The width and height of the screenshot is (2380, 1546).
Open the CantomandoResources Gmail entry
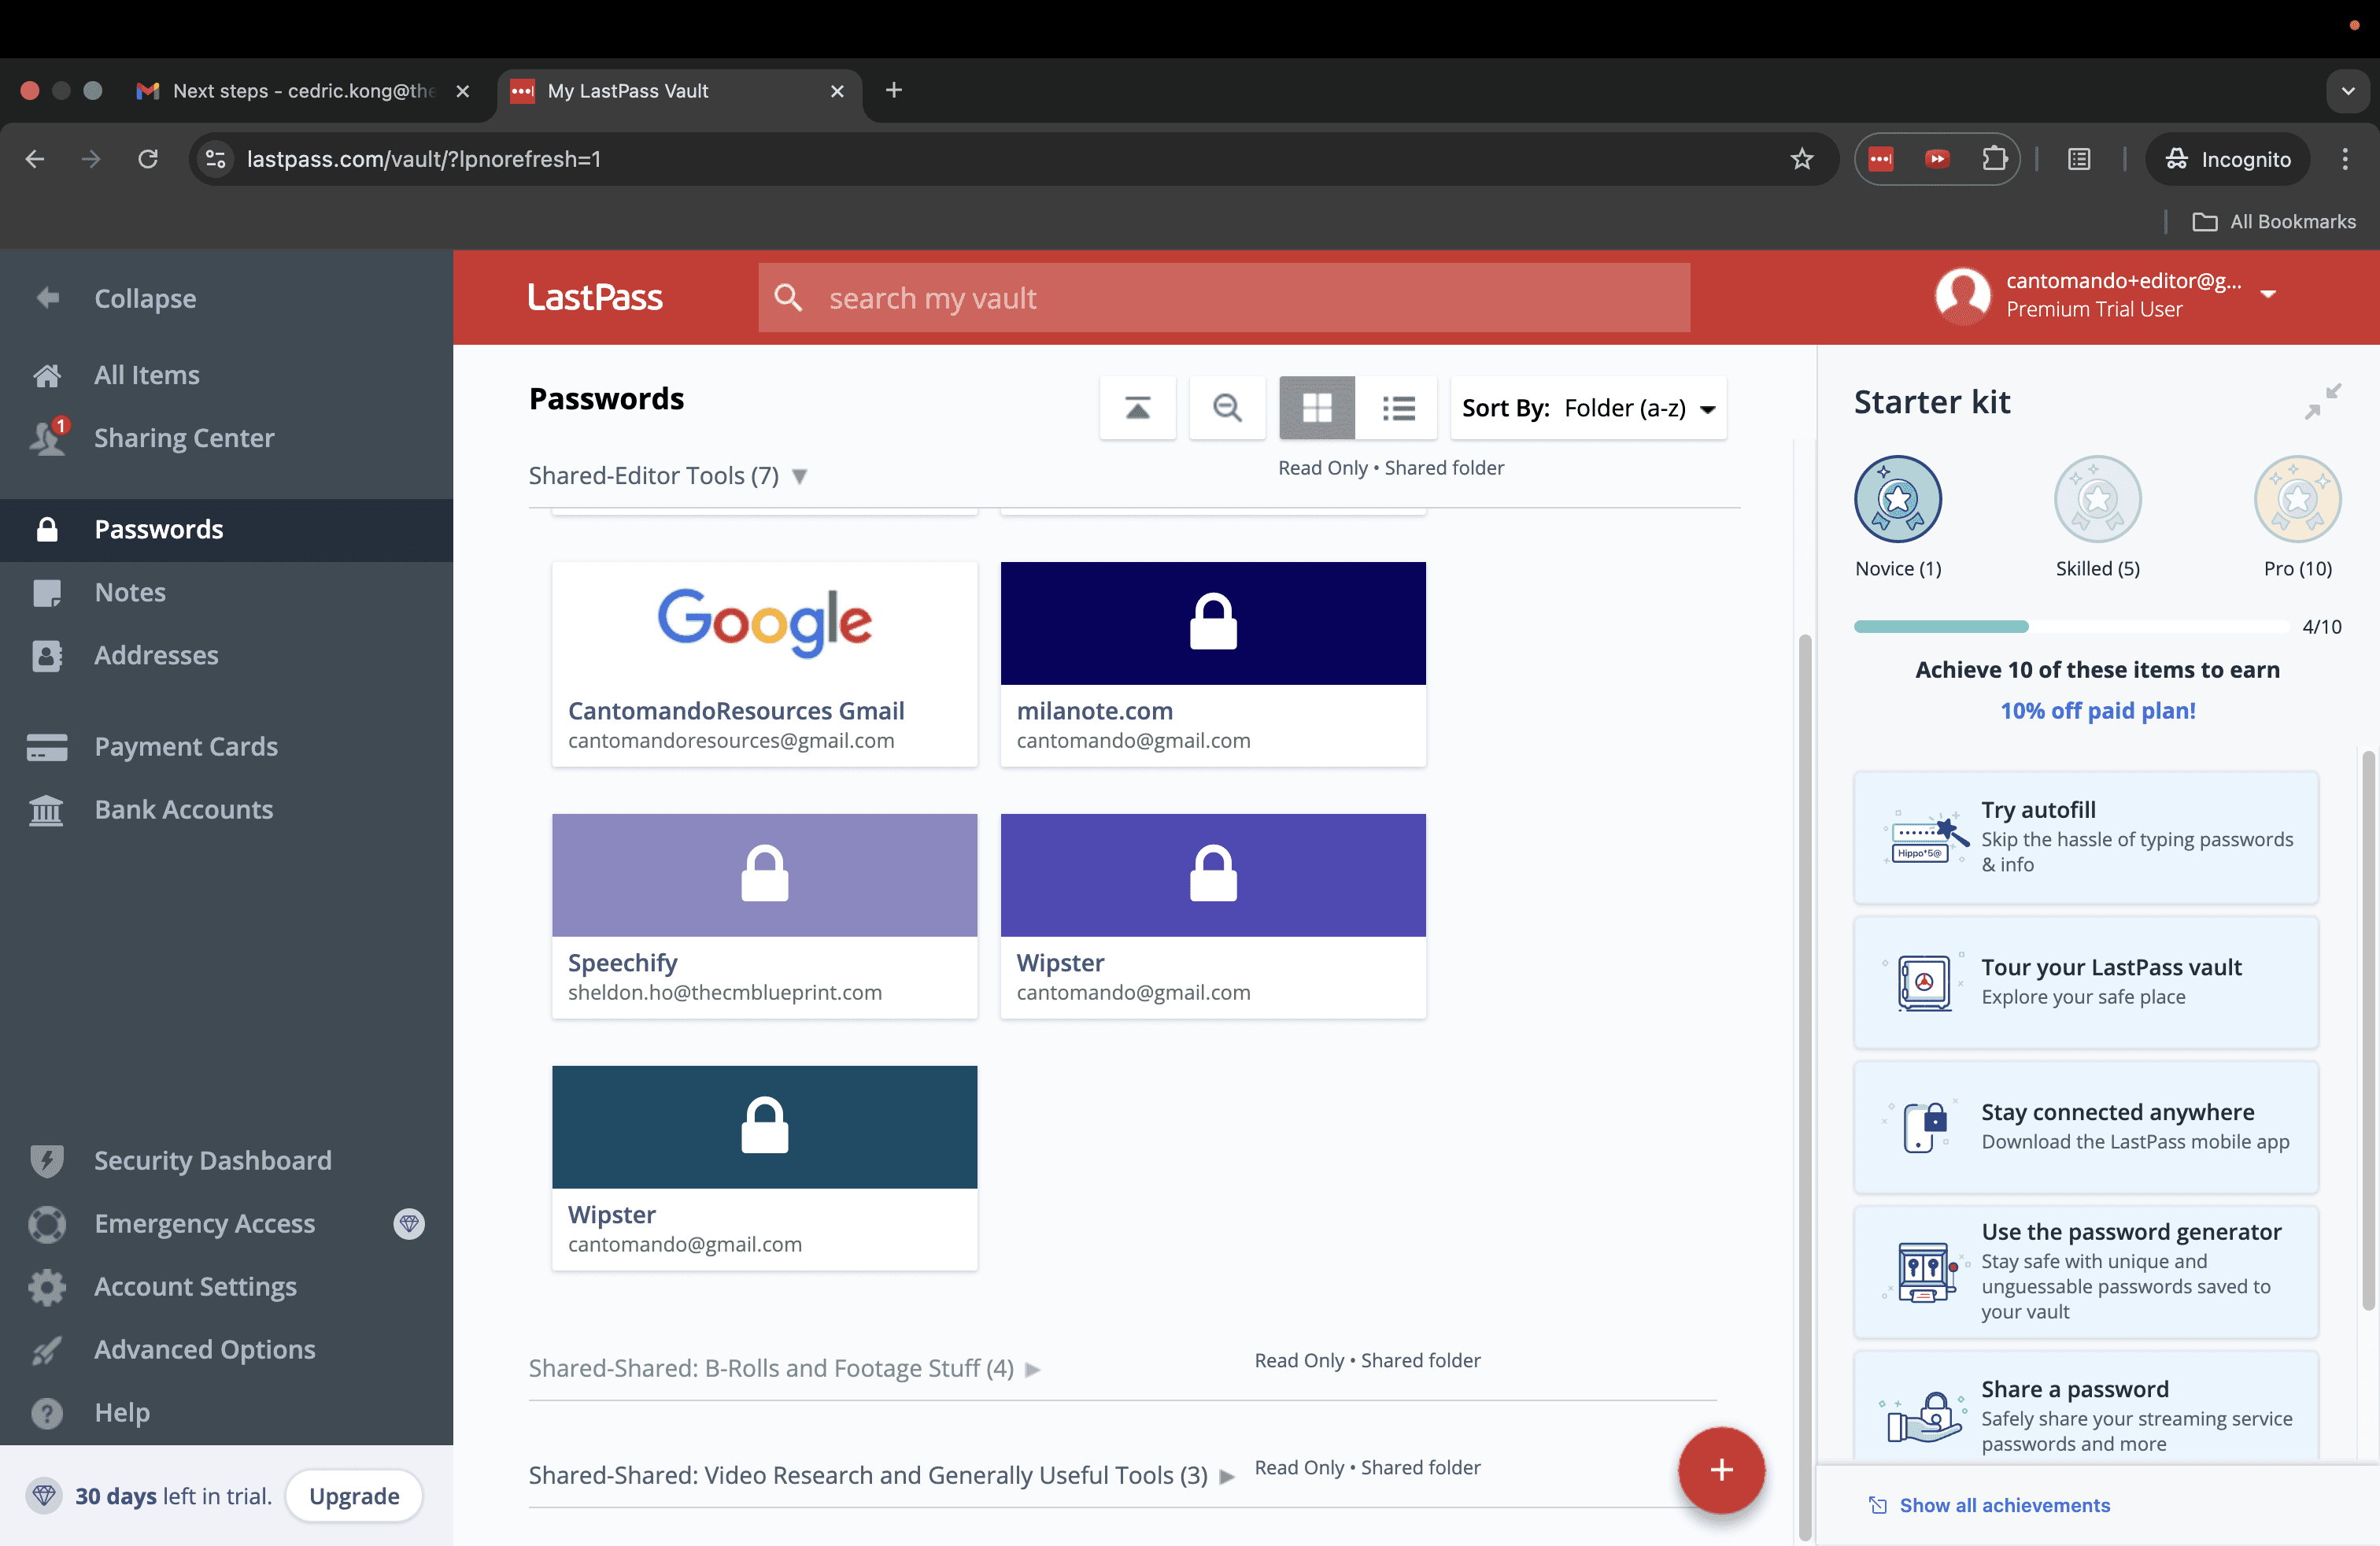[x=764, y=664]
